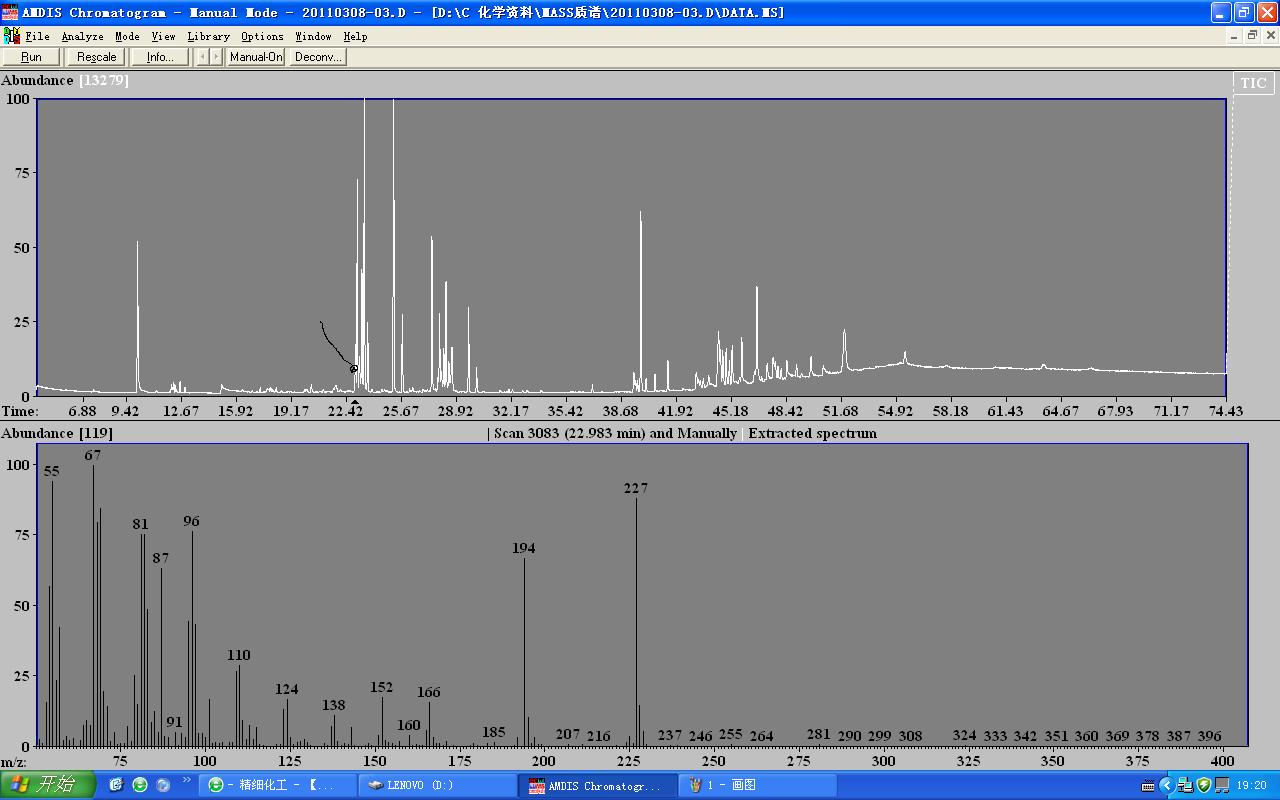The height and width of the screenshot is (800, 1280).
Task: Click the monitor tray icon beside the clock
Action: 1222,786
